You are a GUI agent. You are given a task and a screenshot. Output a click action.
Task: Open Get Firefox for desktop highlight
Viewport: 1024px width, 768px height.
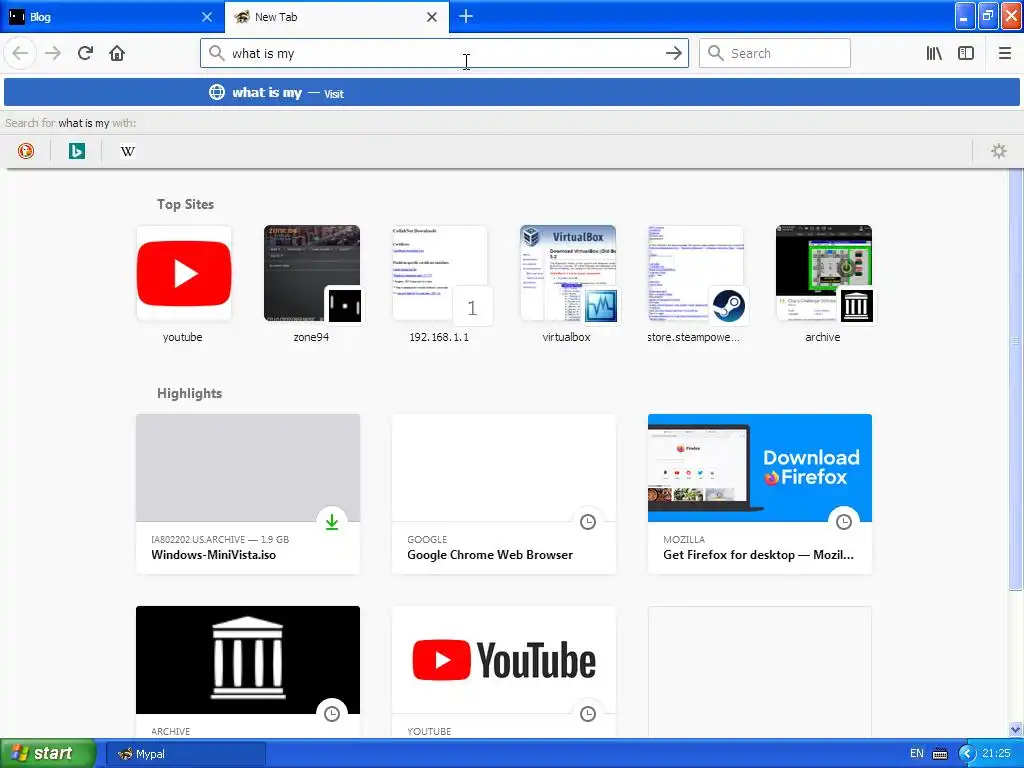pyautogui.click(x=760, y=494)
